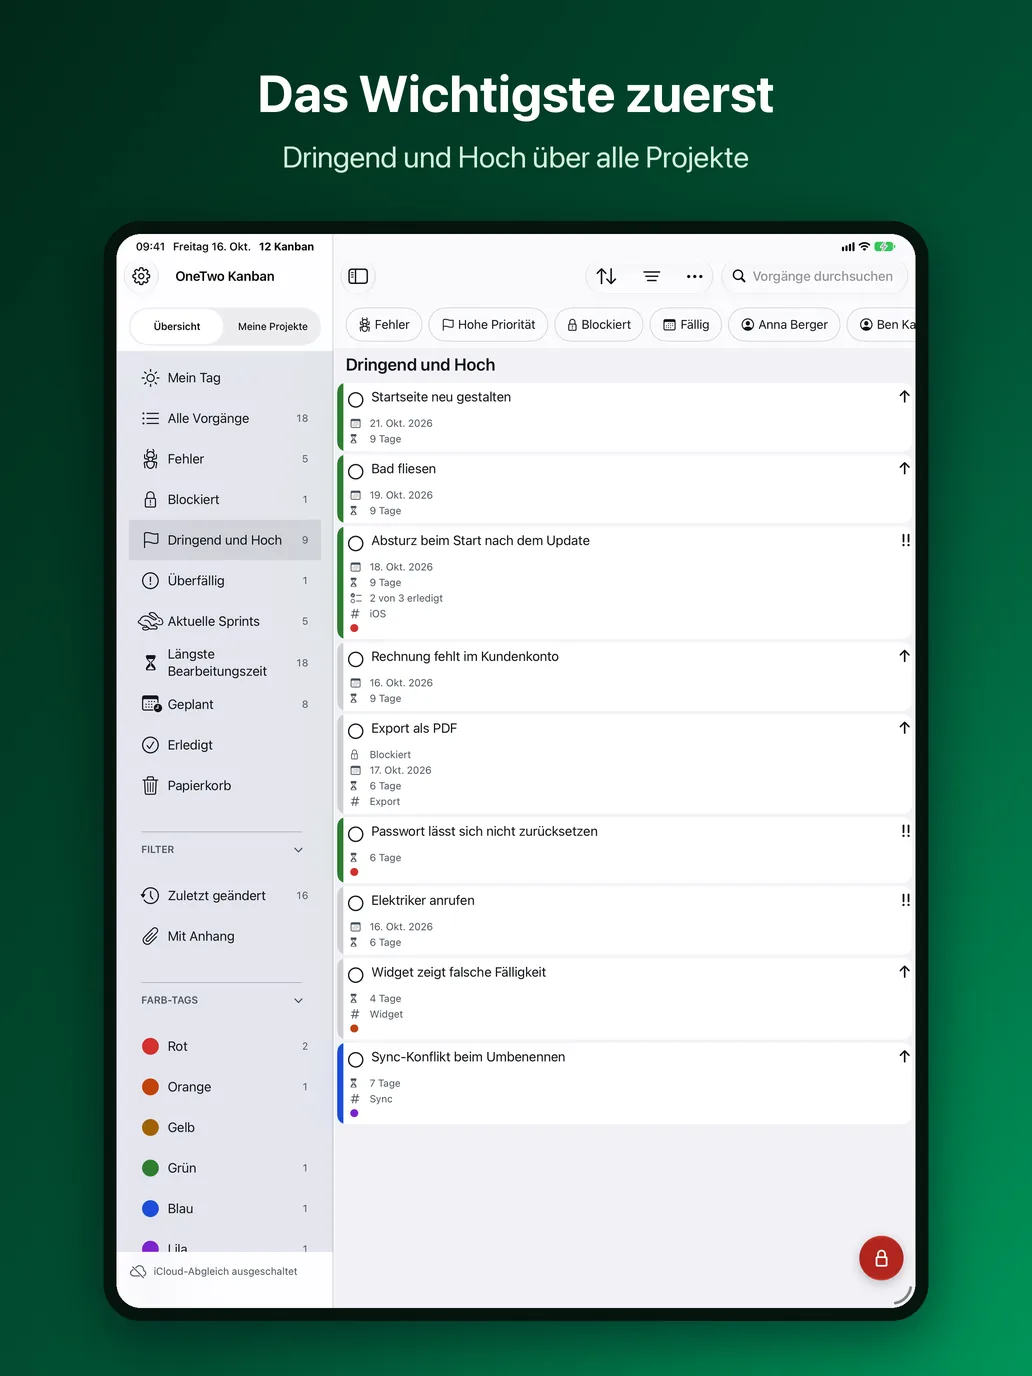Screen dimensions: 1032x1376
Task: Click double exclamation on Absturz beim Start
Action: pos(905,540)
